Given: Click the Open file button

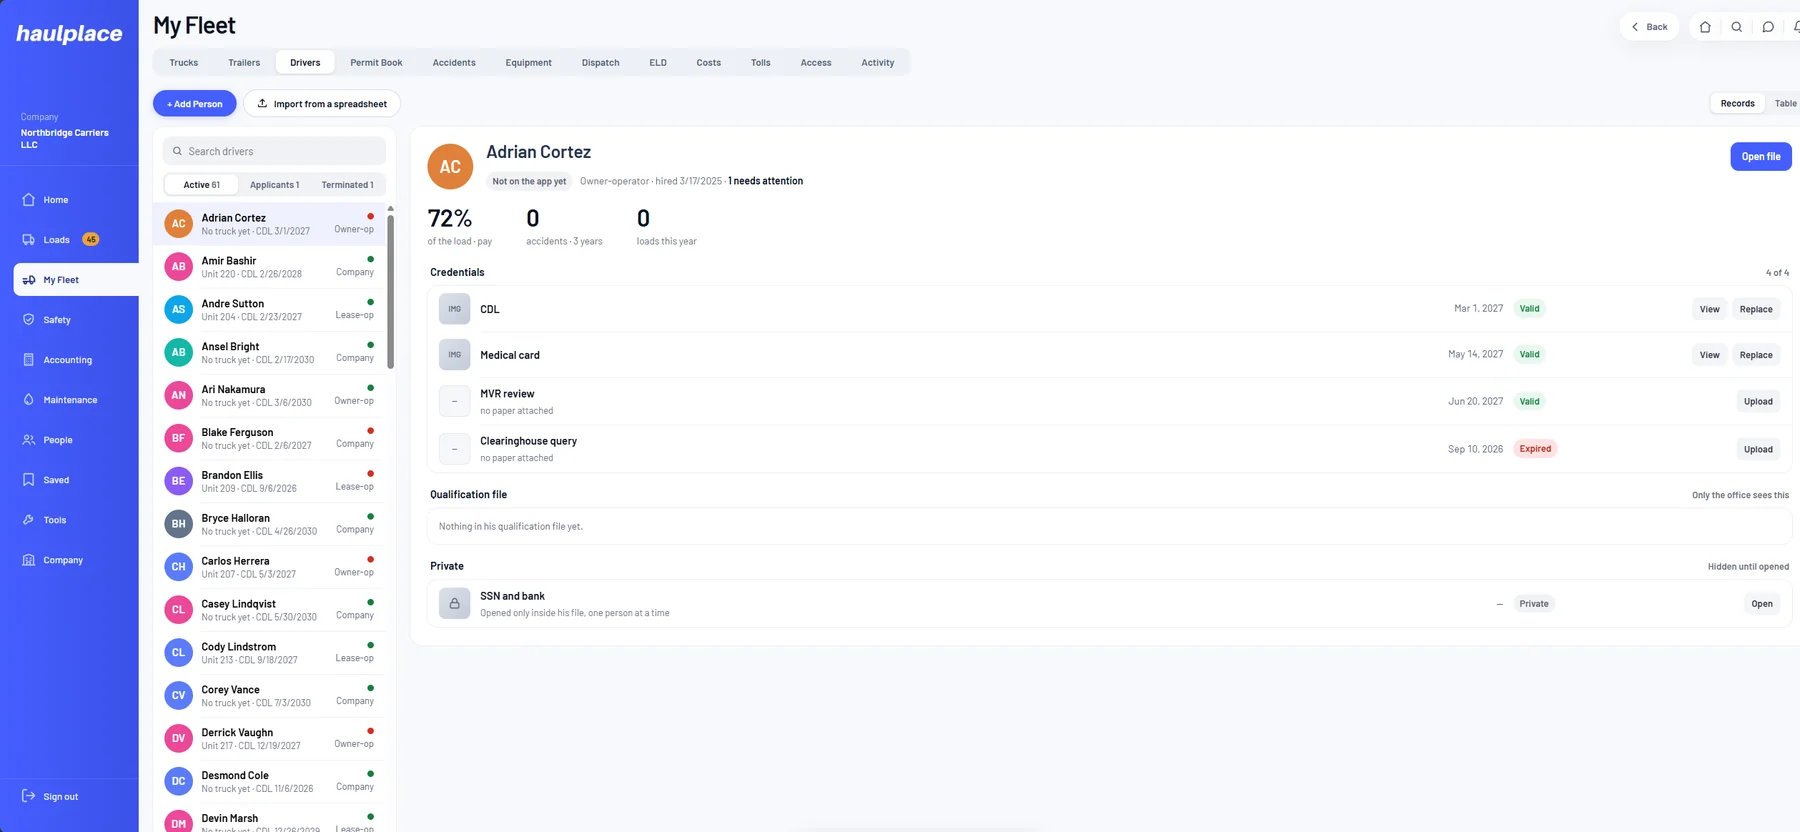Looking at the screenshot, I should point(1760,156).
